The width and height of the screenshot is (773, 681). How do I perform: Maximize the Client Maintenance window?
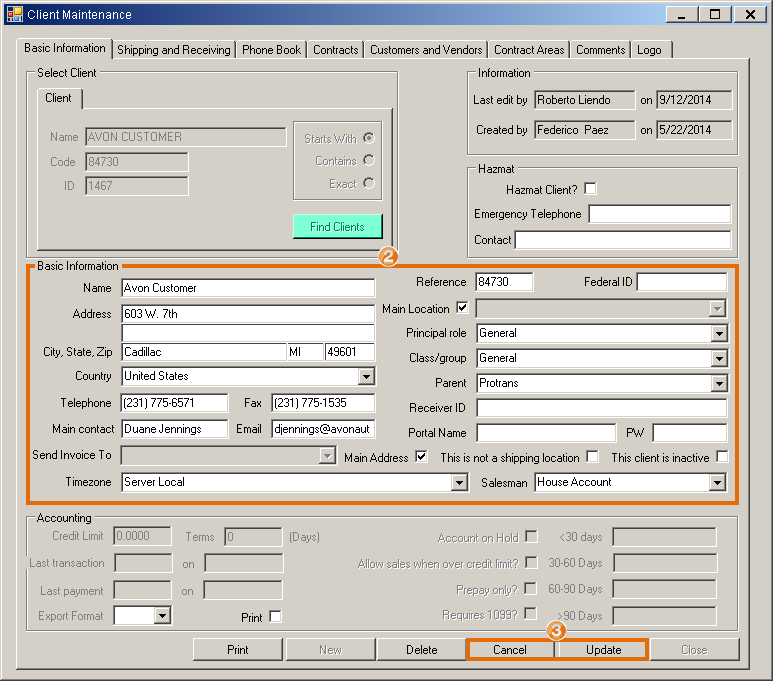click(x=715, y=14)
